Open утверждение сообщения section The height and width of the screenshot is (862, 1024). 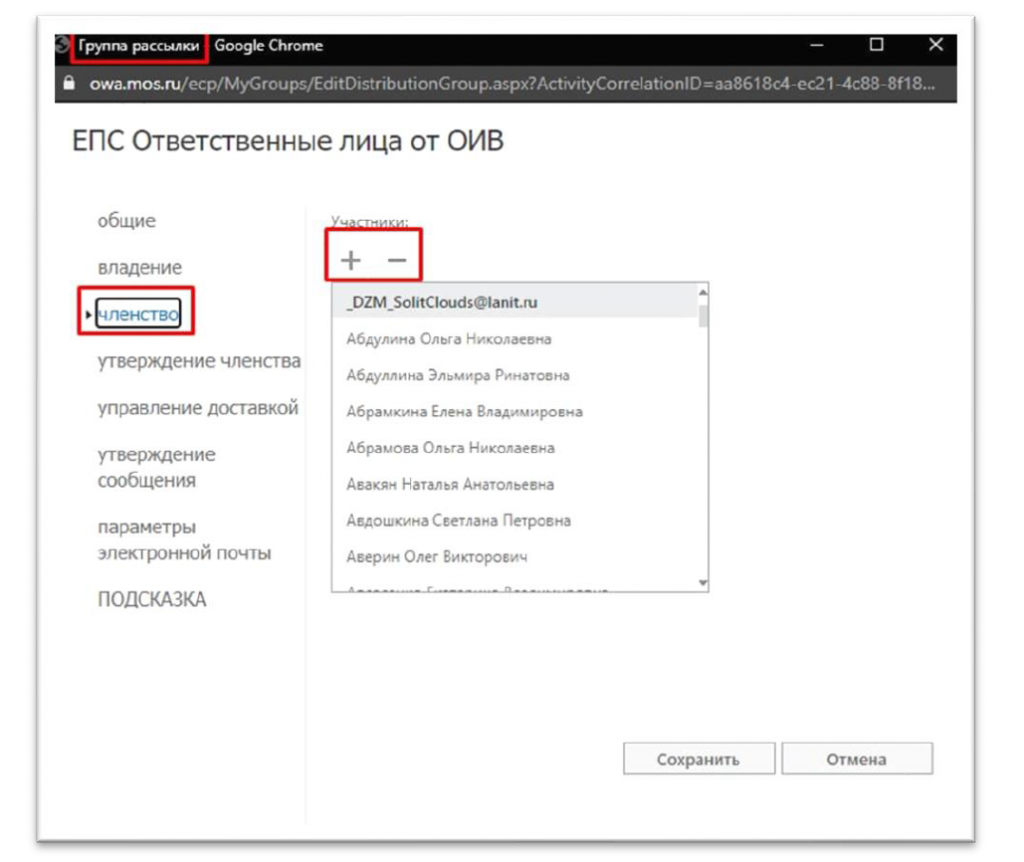click(x=155, y=467)
